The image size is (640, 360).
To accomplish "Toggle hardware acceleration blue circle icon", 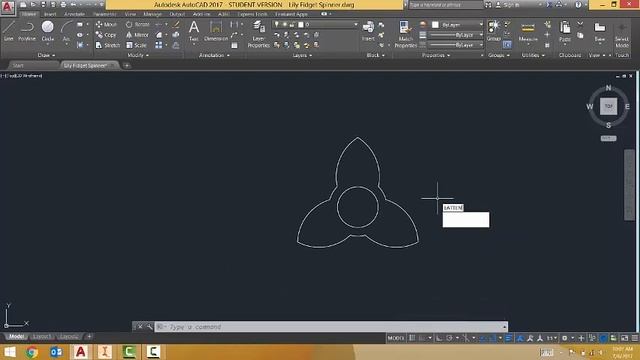I will 603,338.
